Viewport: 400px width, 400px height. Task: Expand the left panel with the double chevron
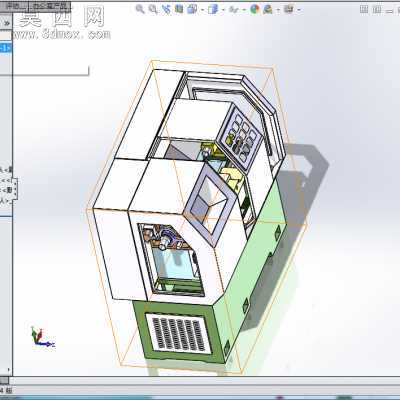pos(6,23)
